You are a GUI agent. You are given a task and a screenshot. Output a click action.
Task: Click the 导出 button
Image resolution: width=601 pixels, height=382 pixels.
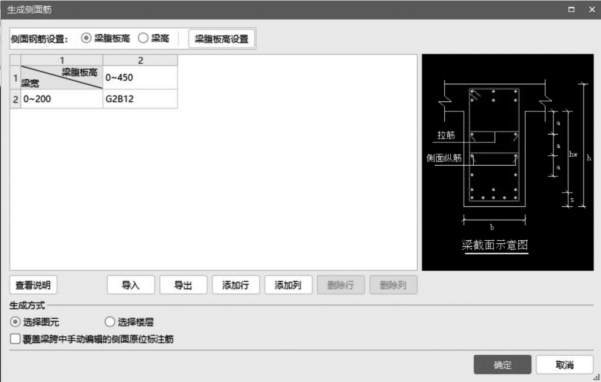(183, 285)
